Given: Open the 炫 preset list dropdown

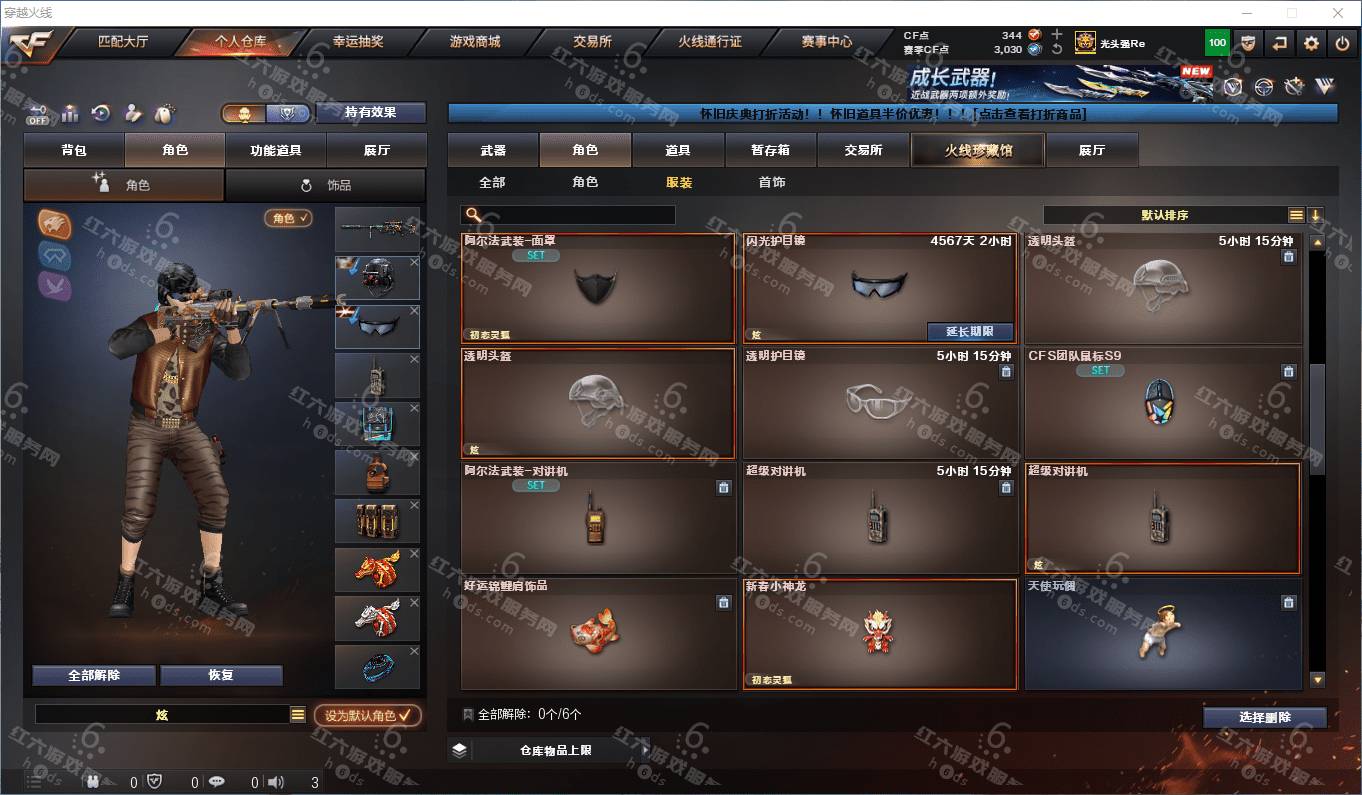Looking at the screenshot, I should tap(298, 715).
